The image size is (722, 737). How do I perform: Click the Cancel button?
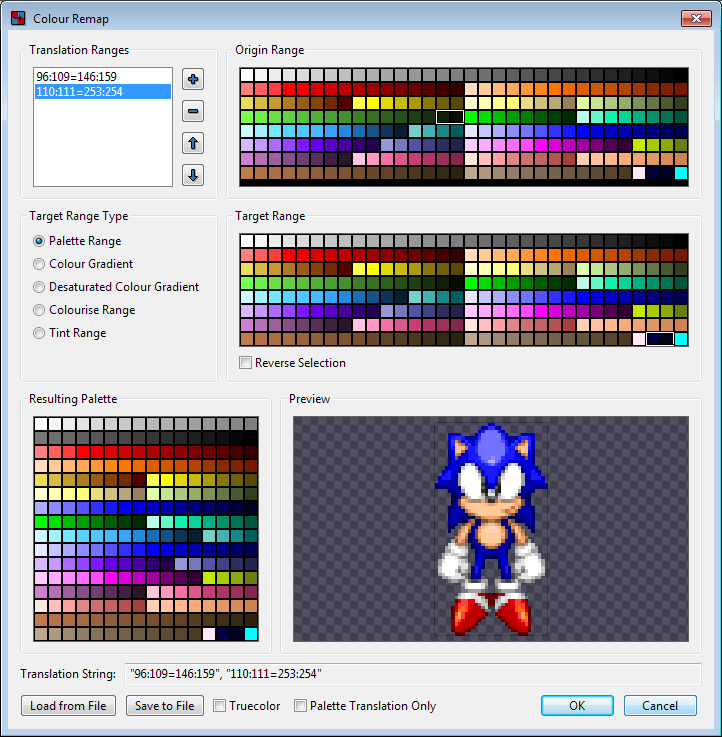[x=660, y=706]
